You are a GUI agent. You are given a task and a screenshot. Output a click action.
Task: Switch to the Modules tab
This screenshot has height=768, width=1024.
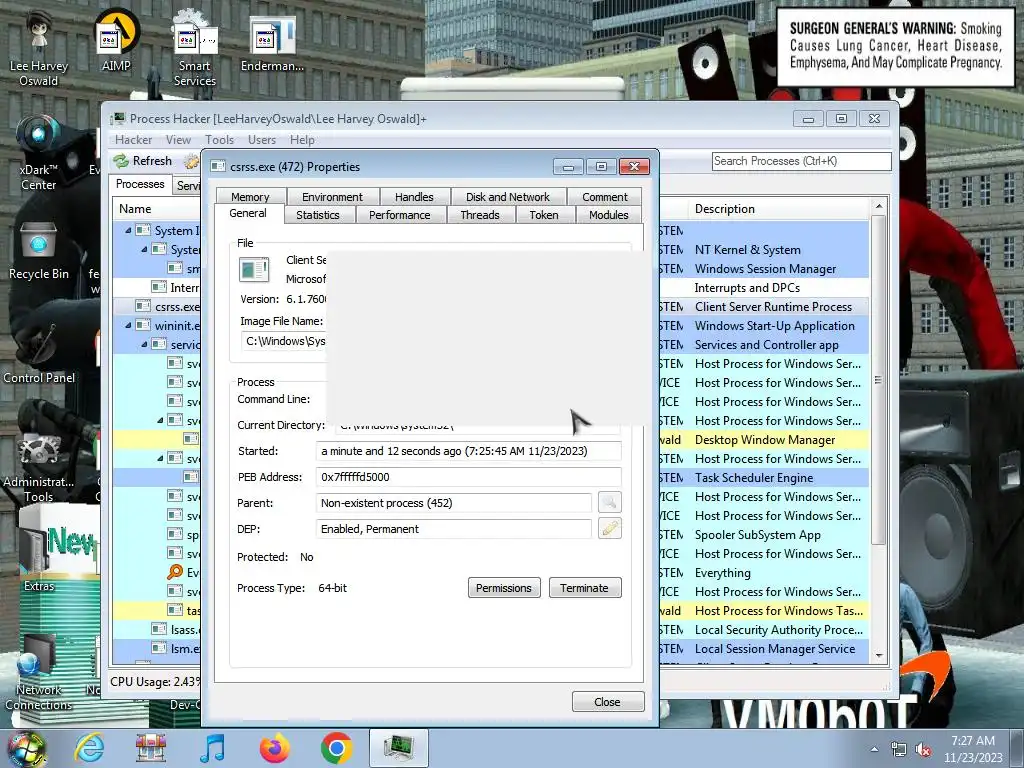pyautogui.click(x=609, y=215)
